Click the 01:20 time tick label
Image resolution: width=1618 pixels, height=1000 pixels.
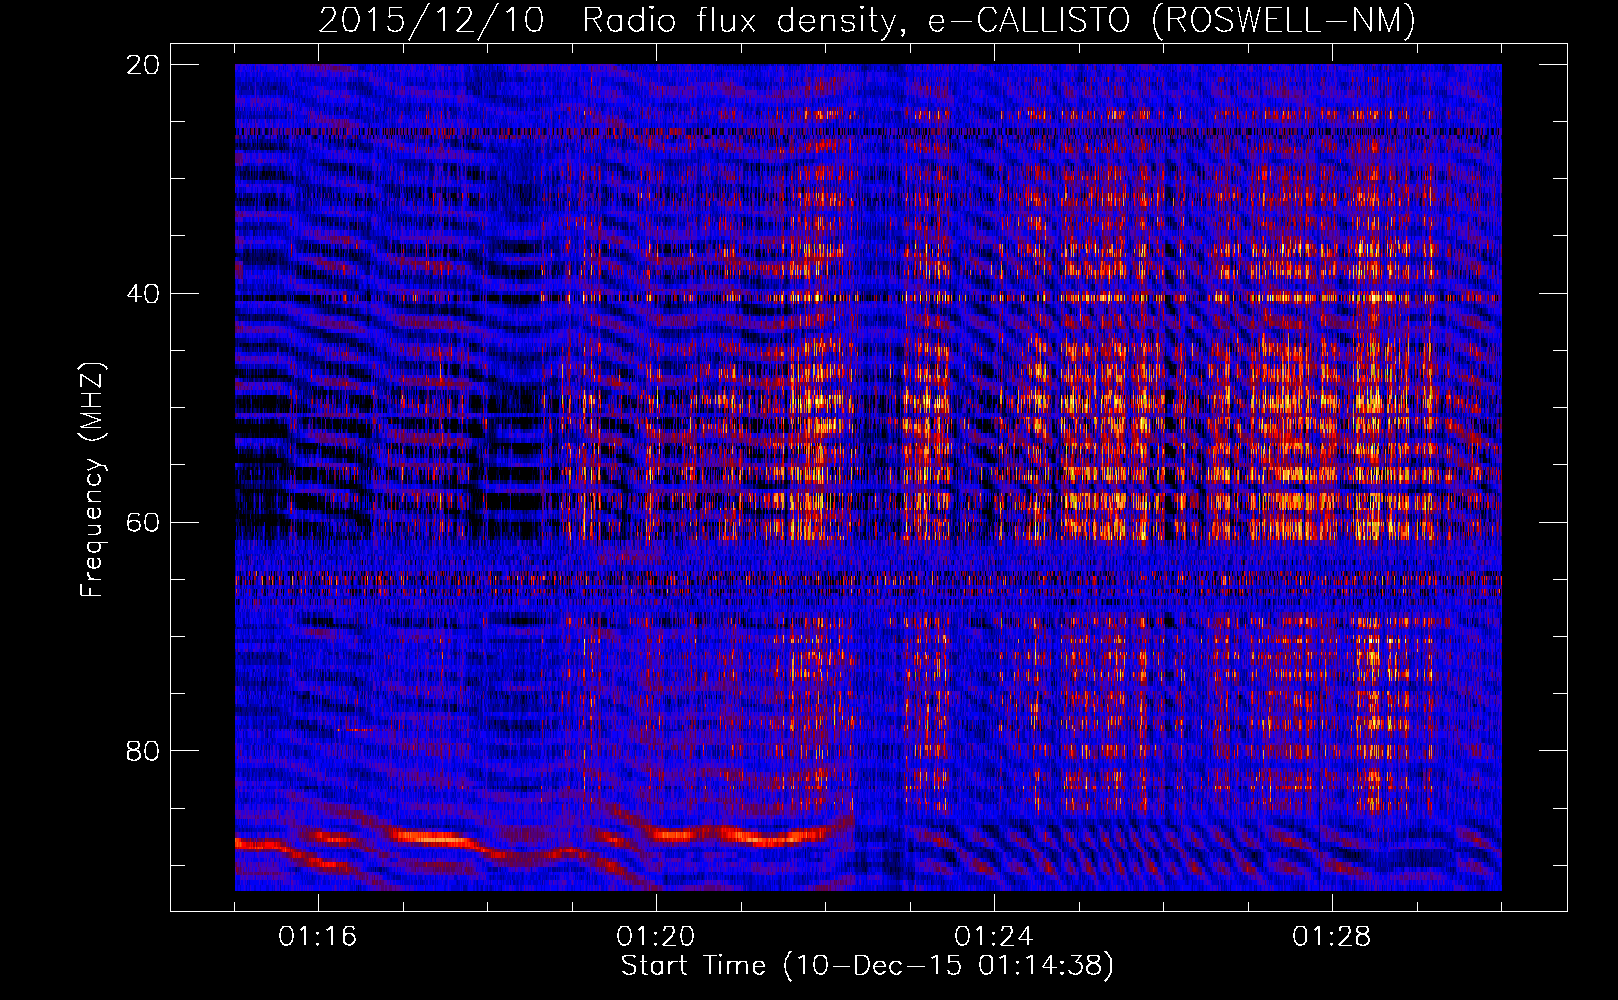(656, 937)
